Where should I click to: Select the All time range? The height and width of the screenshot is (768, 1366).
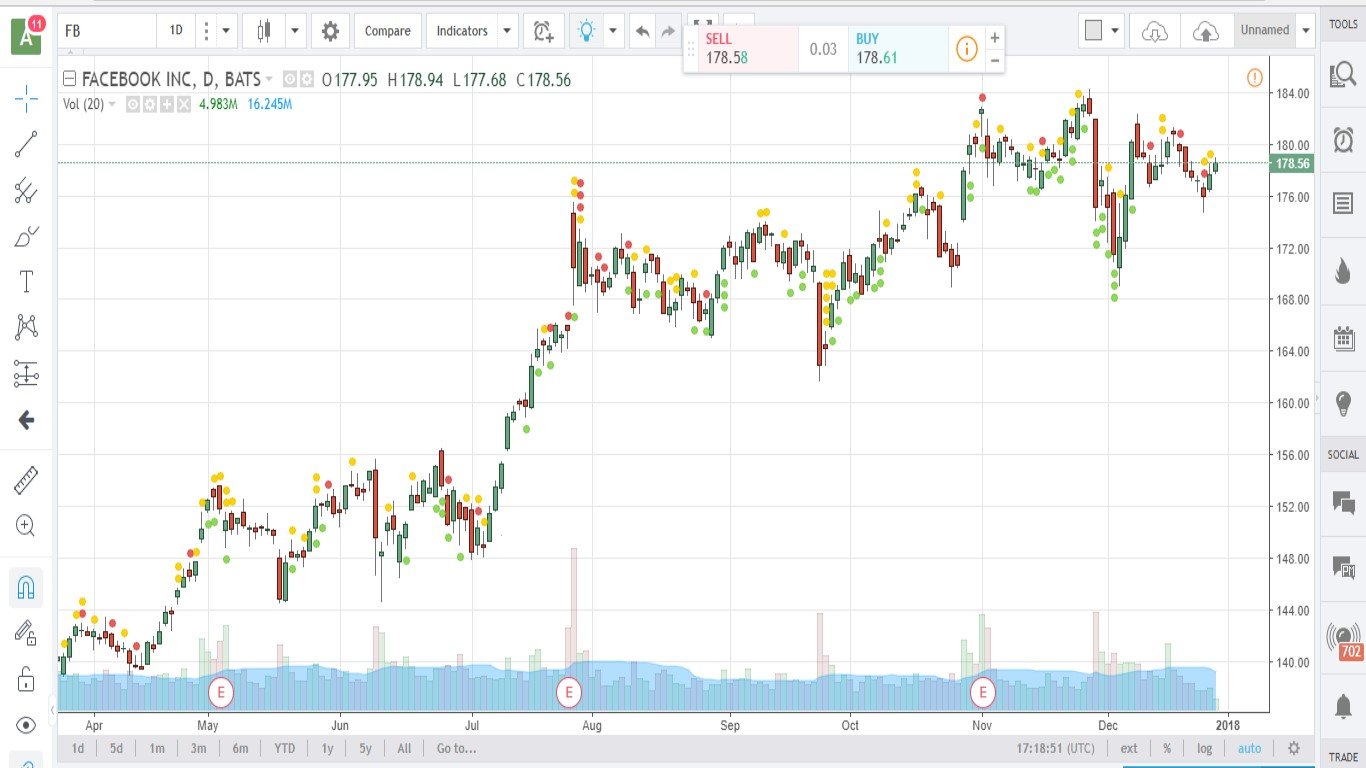[x=404, y=748]
